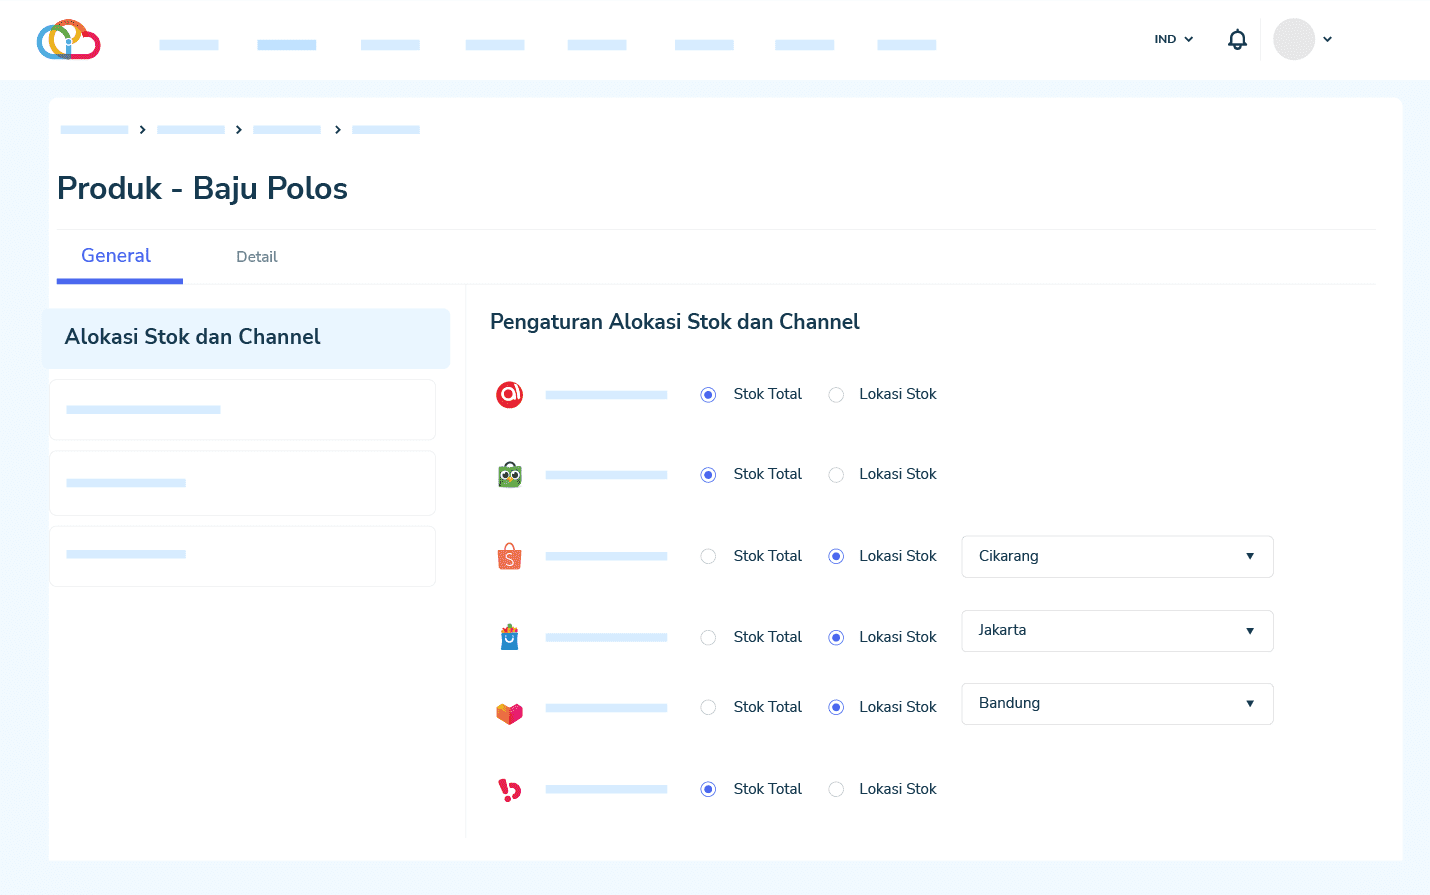The image size is (1430, 895).
Task: Select Stok Total for the Shopee row
Action: tap(708, 556)
